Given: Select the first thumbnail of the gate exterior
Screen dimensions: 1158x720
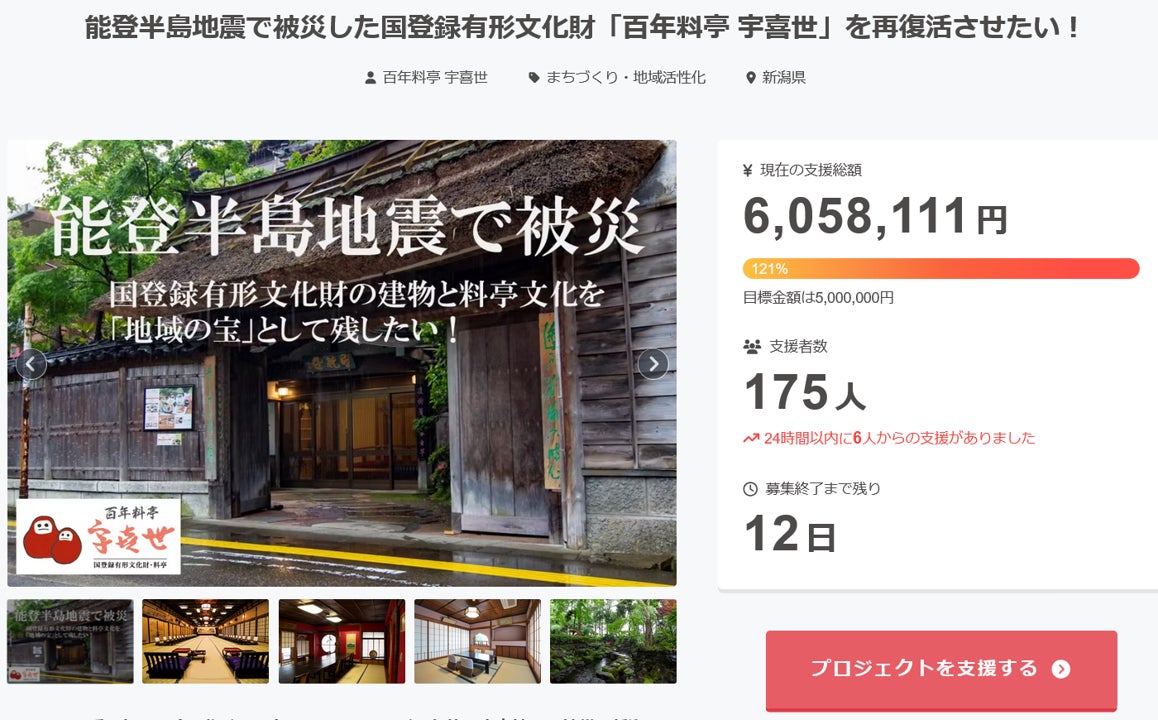Looking at the screenshot, I should tap(70, 641).
